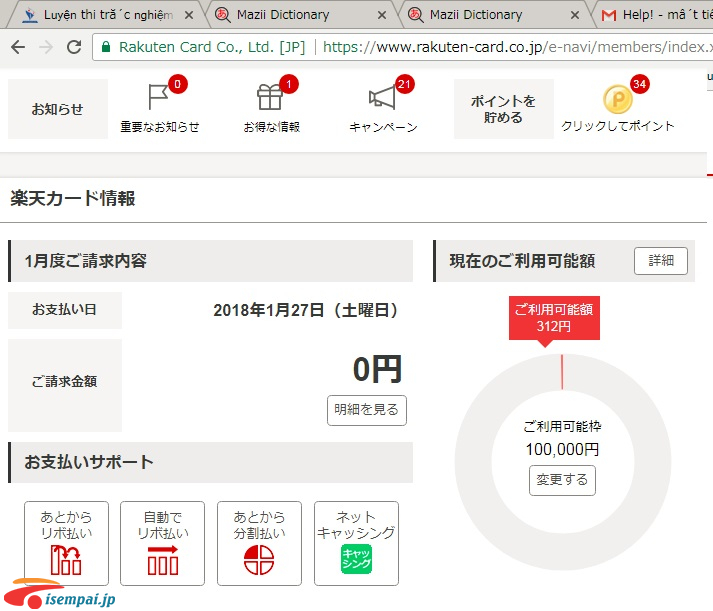The height and width of the screenshot is (611, 713).
Task: Open the あとから分割払い payment option
Action: [259, 543]
